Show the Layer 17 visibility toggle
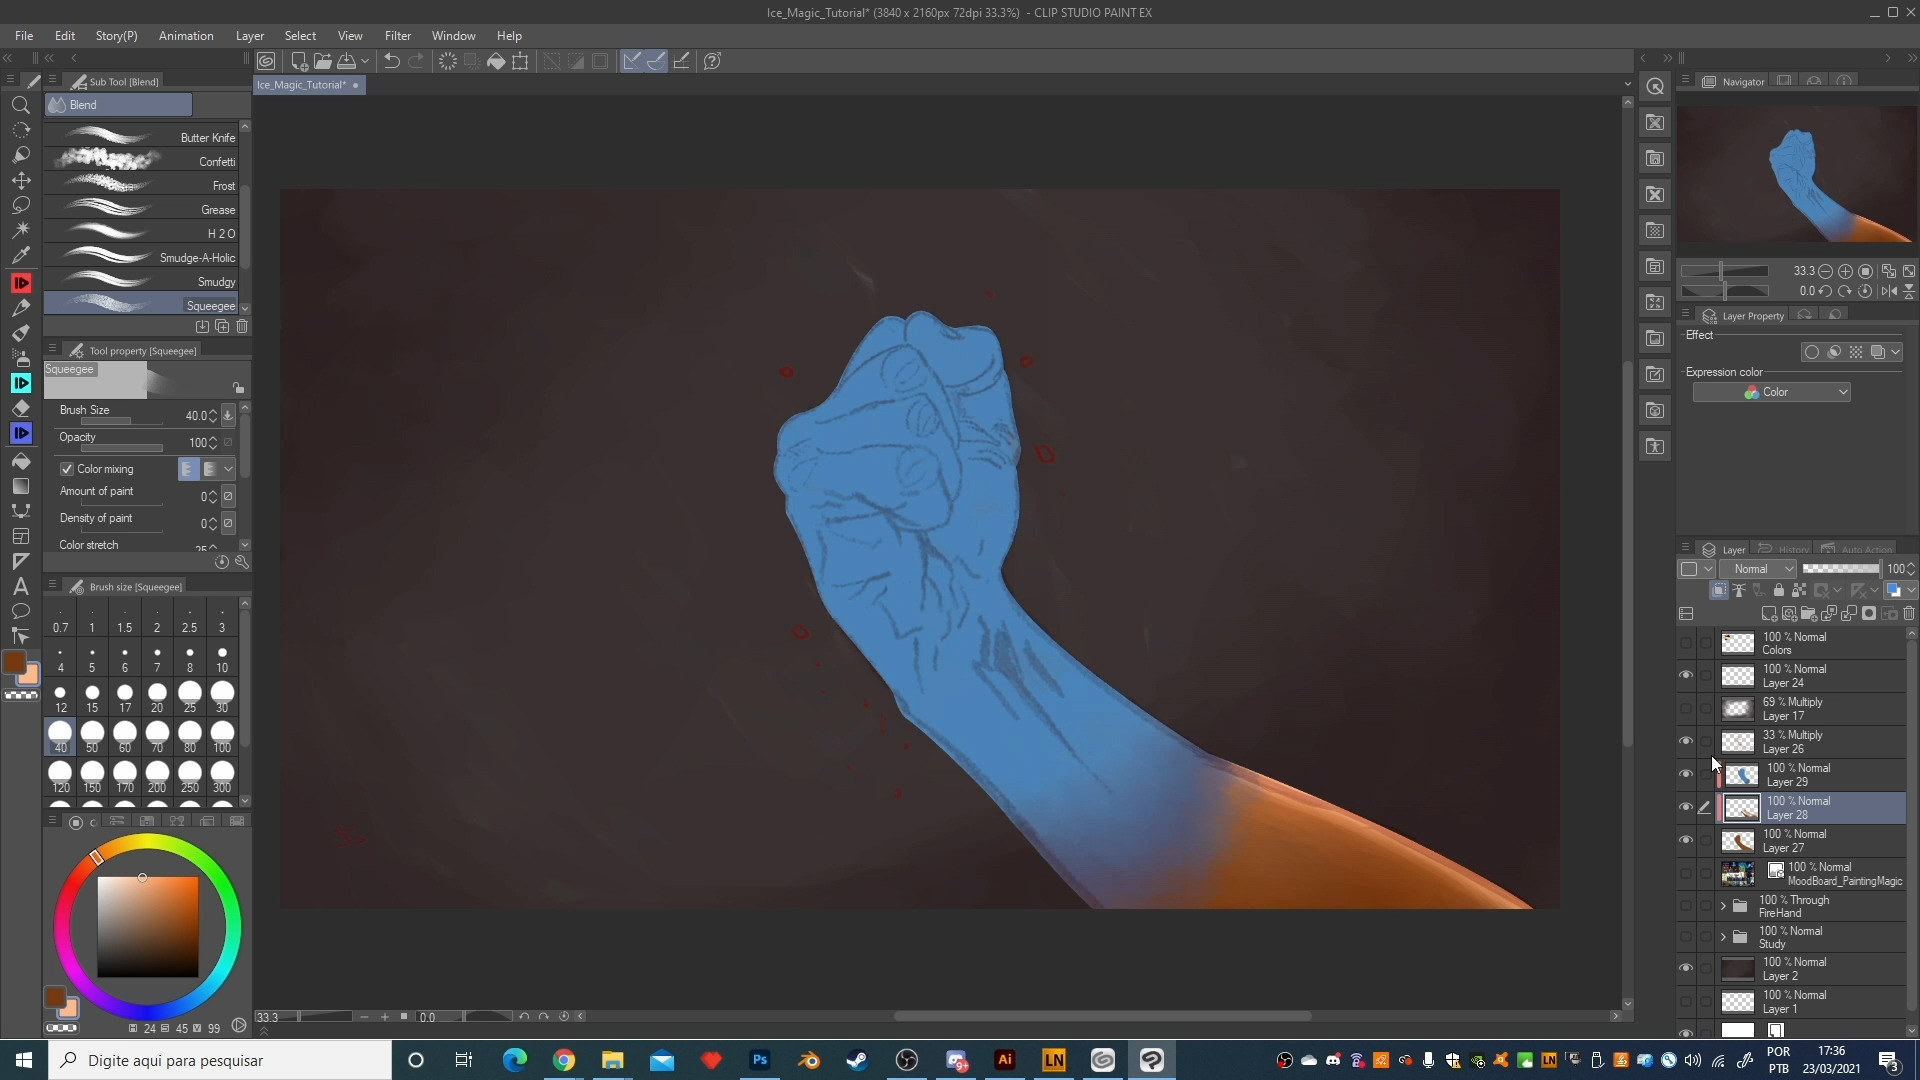Screen dimensions: 1920x1080 1686,708
